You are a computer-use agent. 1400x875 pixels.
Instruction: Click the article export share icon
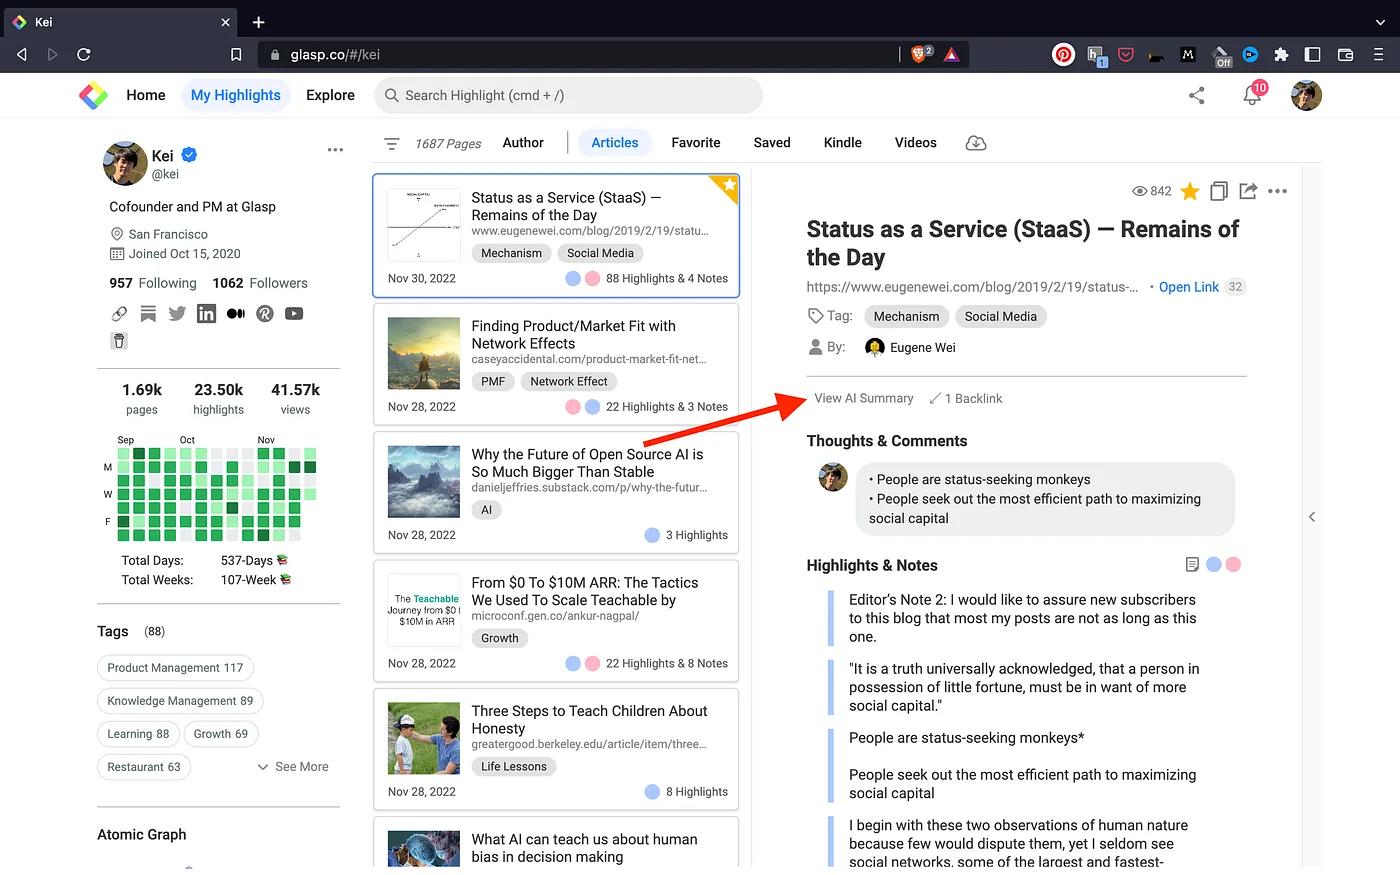pos(1248,191)
